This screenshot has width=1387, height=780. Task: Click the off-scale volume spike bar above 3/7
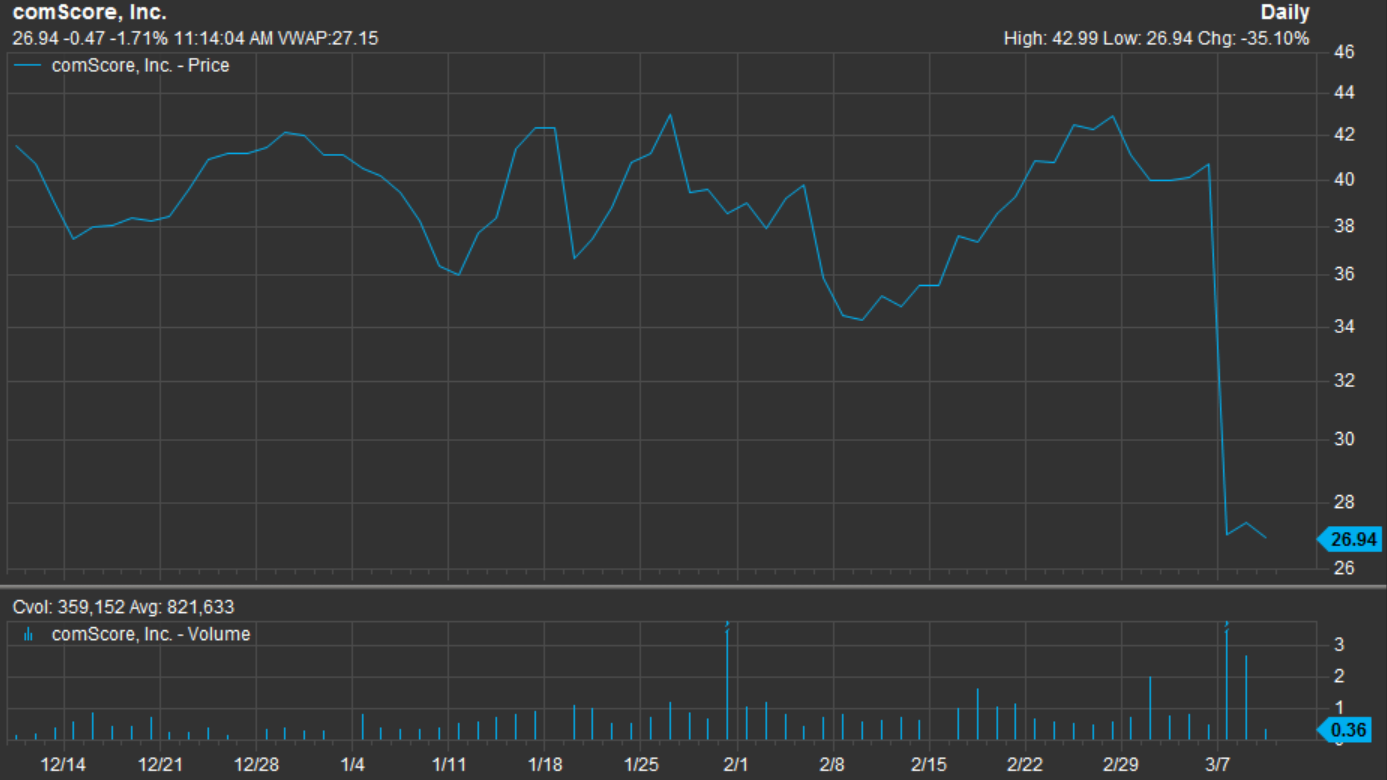click(1226, 681)
